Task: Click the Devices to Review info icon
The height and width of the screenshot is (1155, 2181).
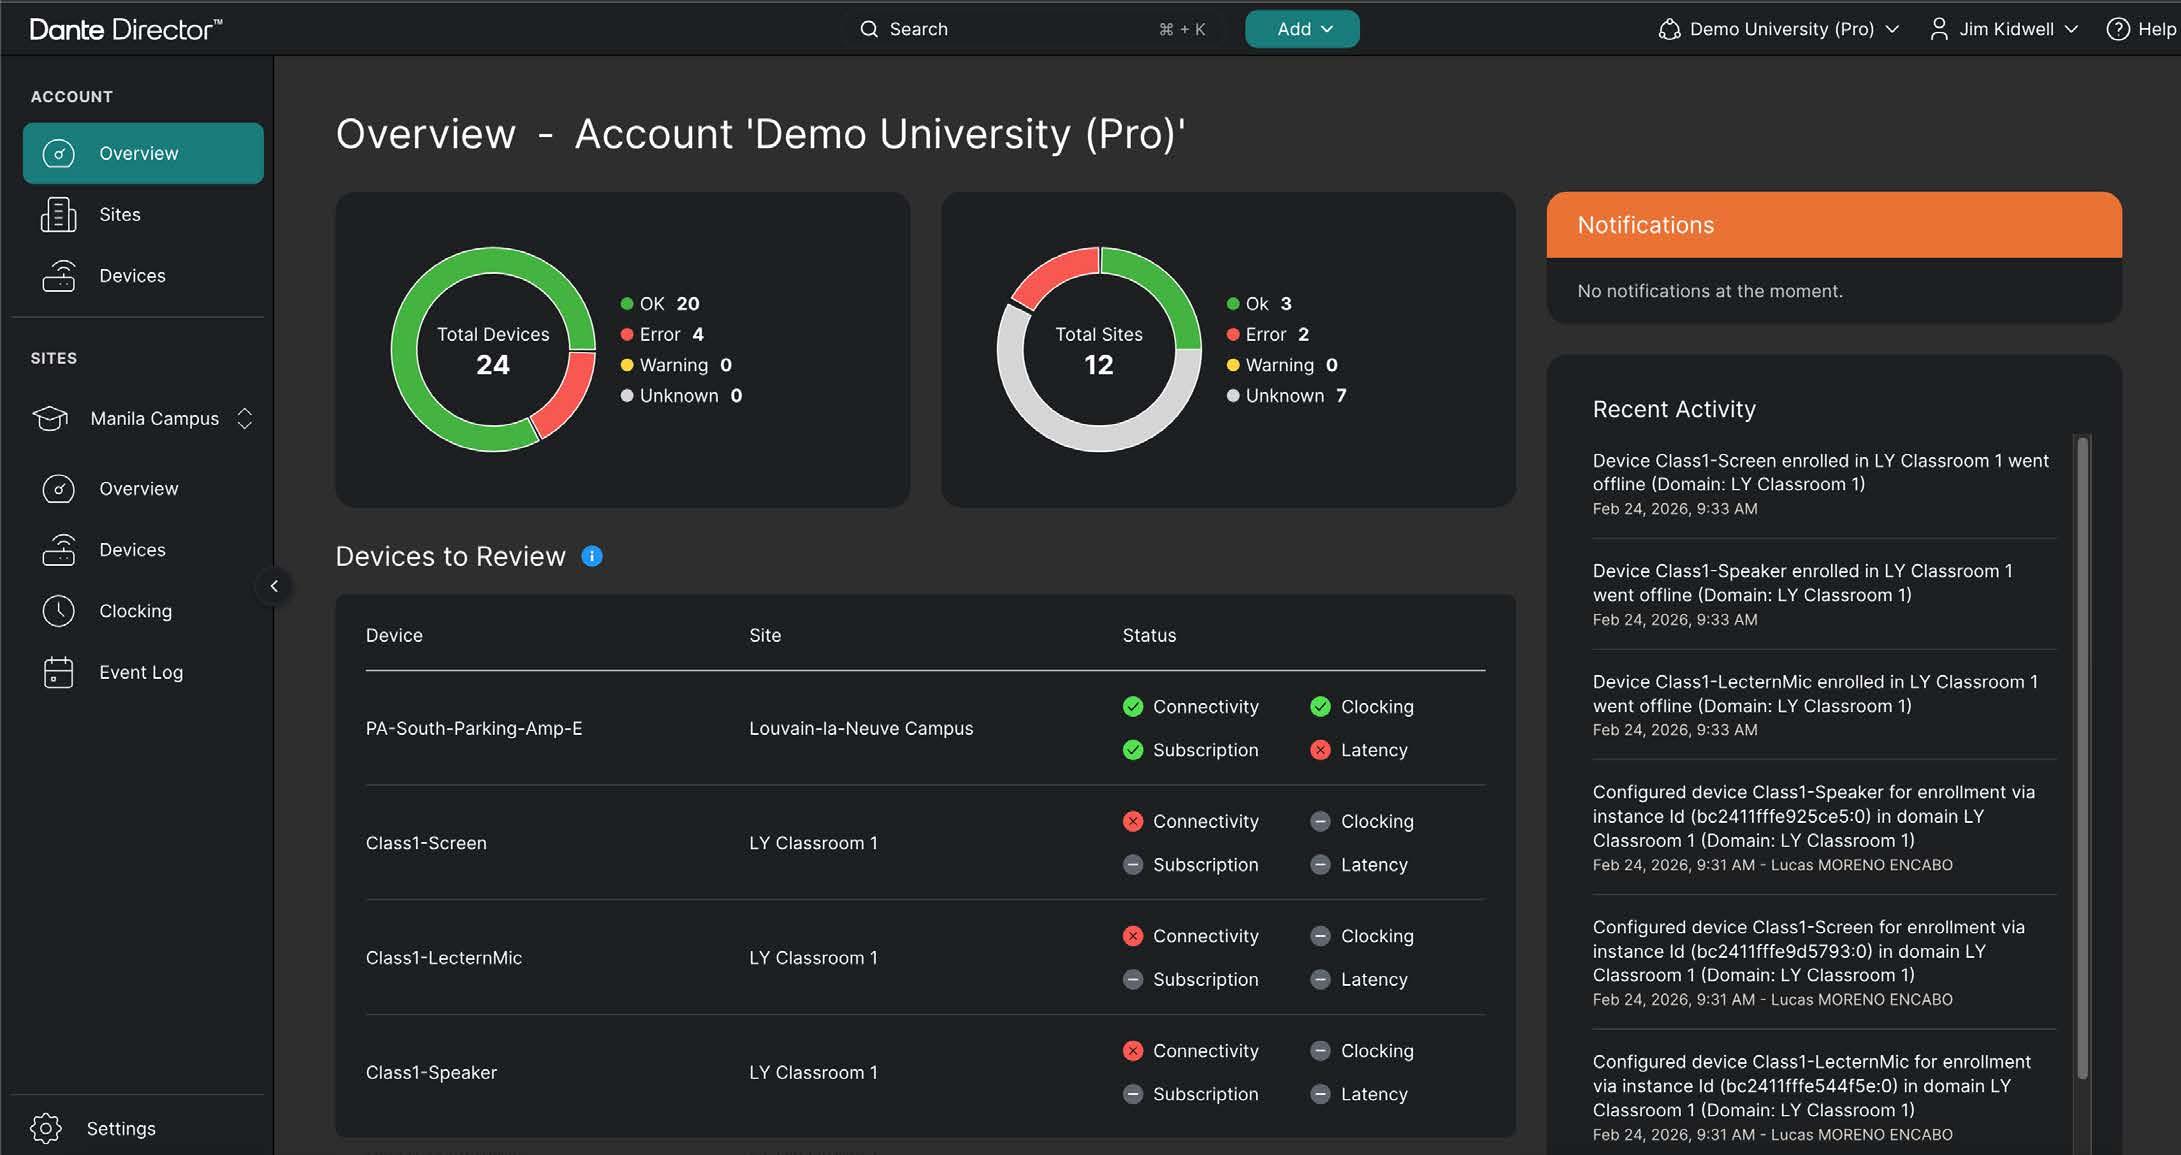Action: coord(592,556)
